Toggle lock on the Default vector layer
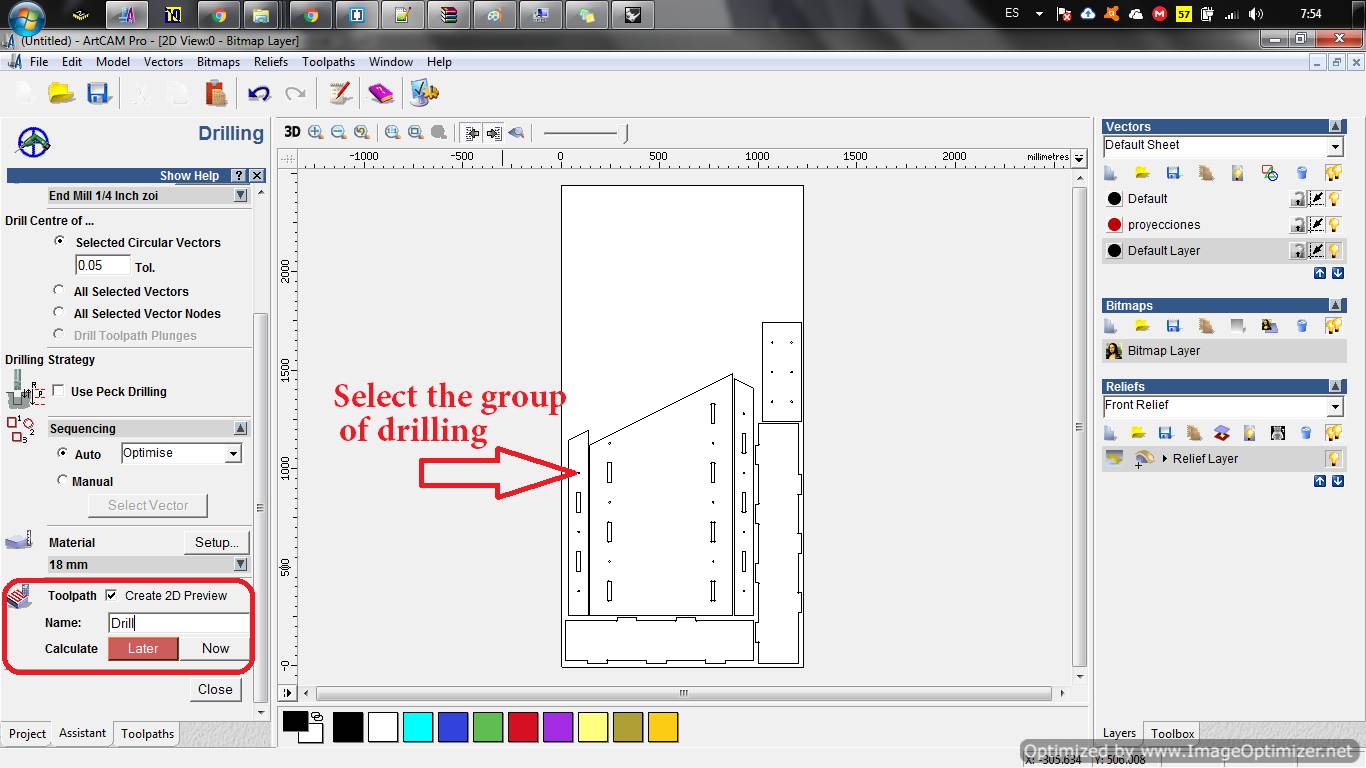This screenshot has width=1366, height=768. [1298, 199]
